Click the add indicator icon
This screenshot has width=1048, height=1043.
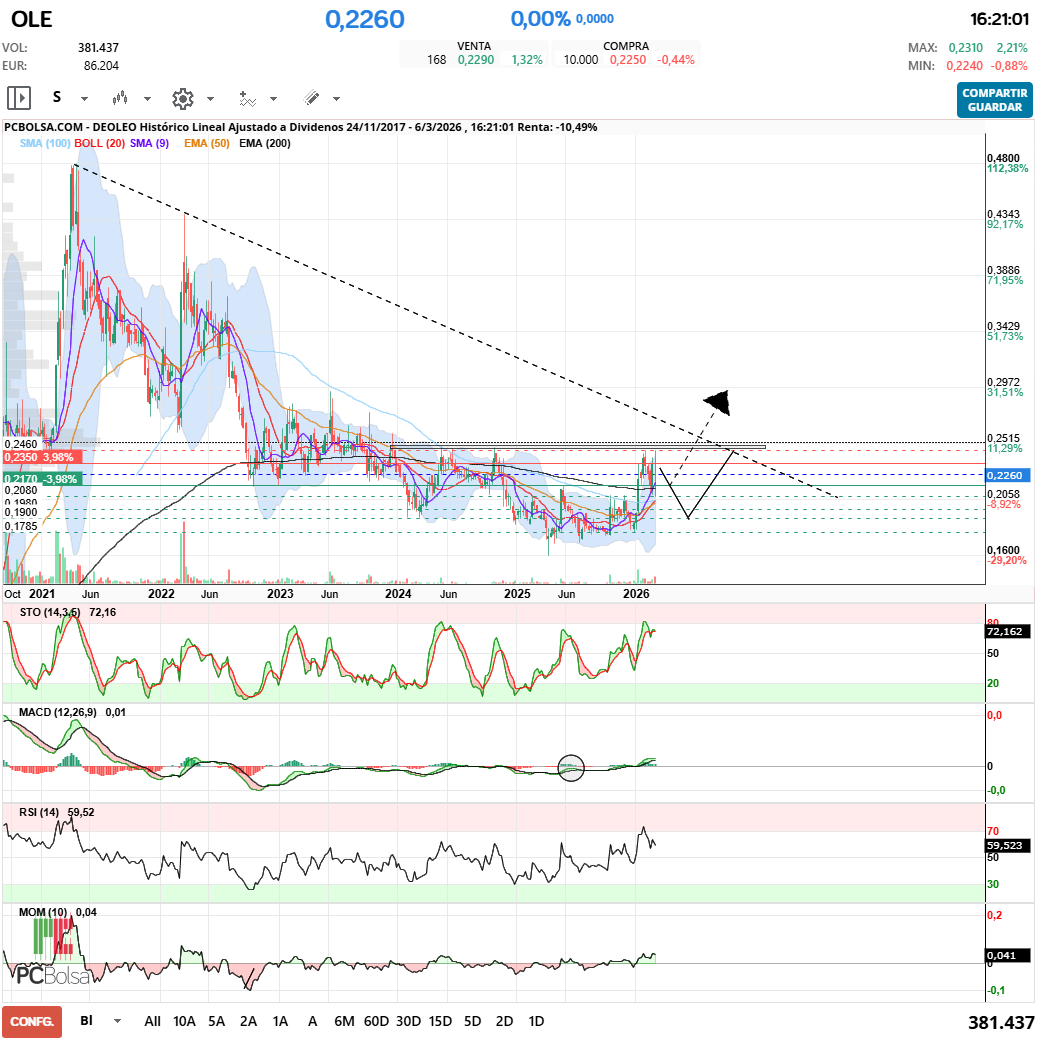click(x=247, y=98)
